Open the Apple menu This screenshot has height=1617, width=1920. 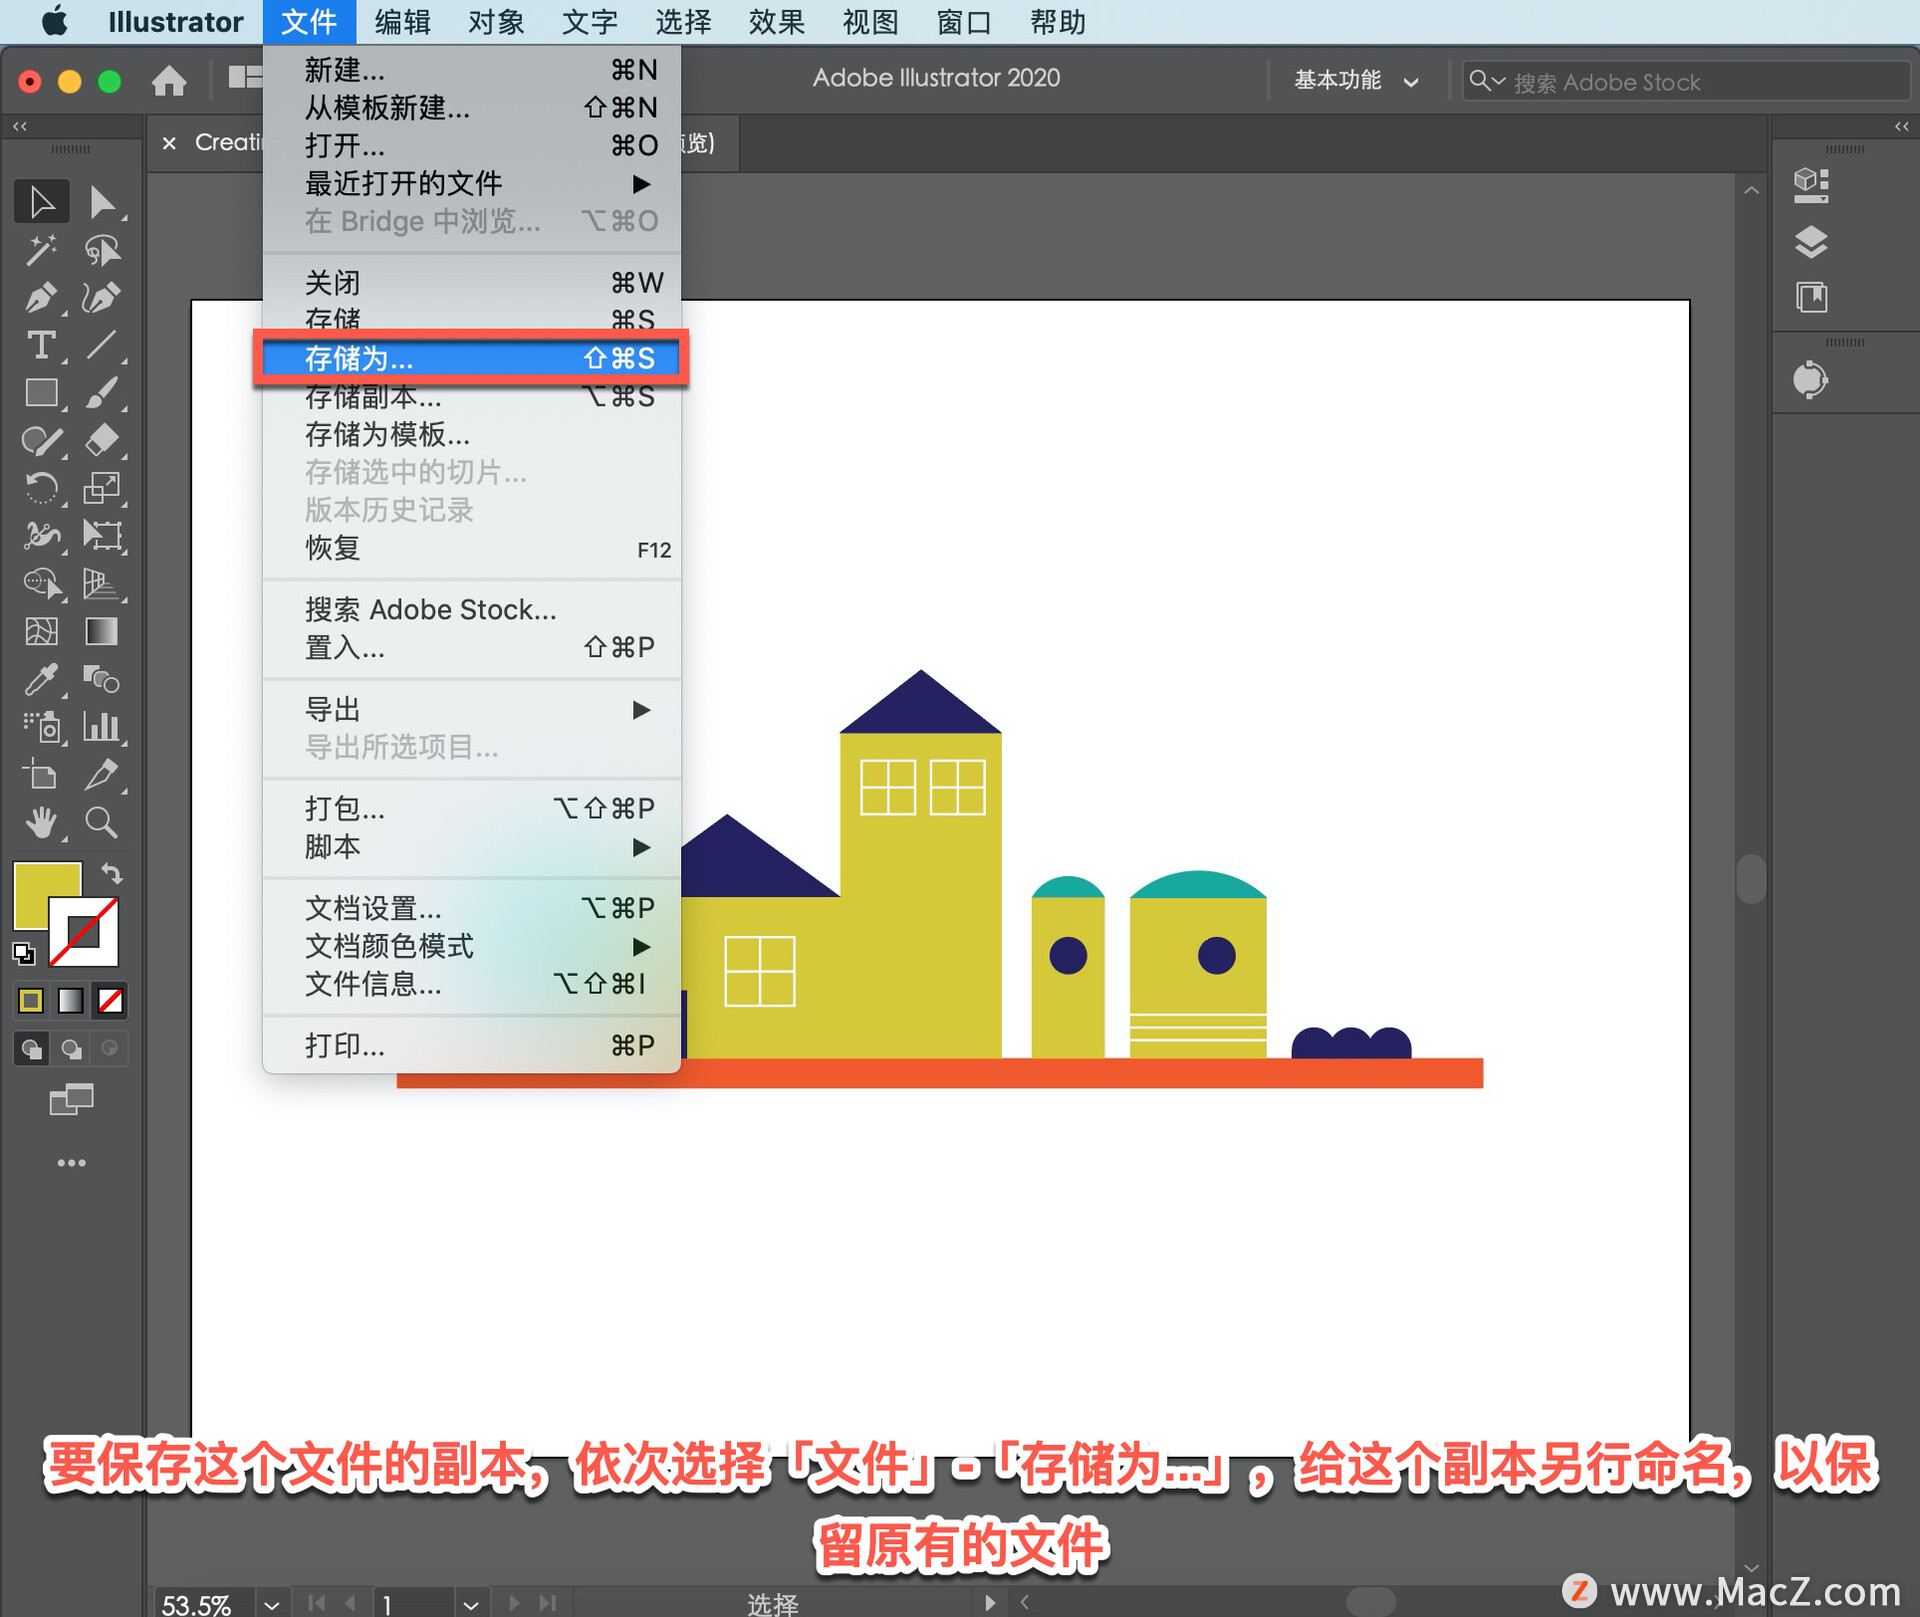coord(55,21)
